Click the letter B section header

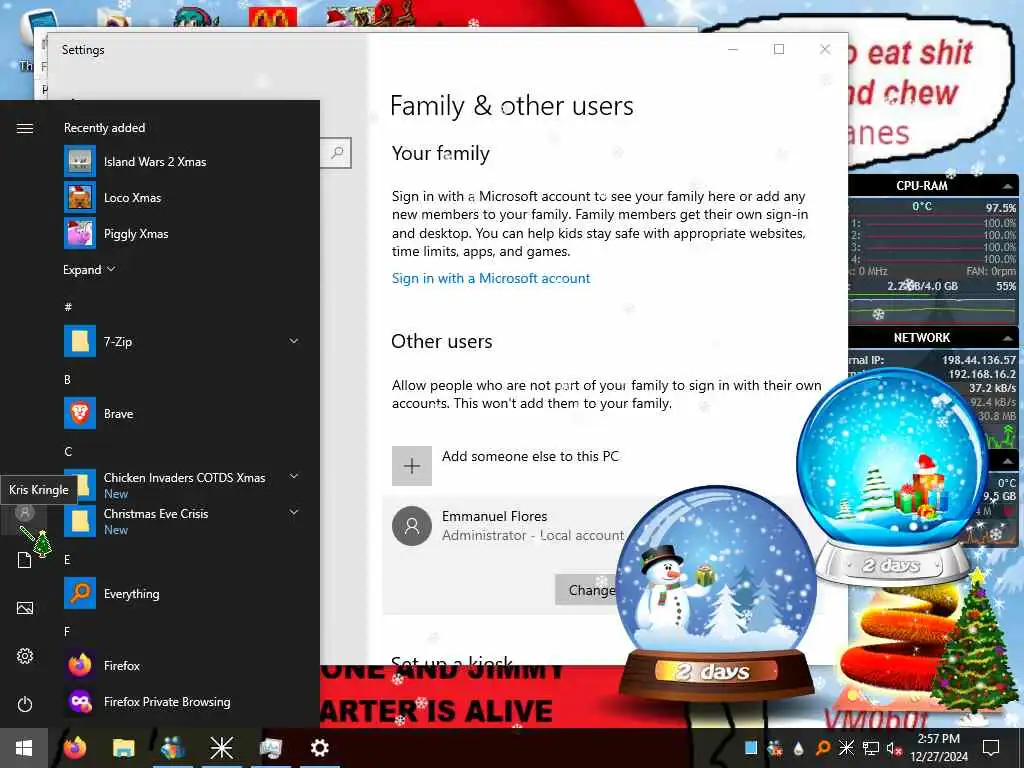pos(67,379)
